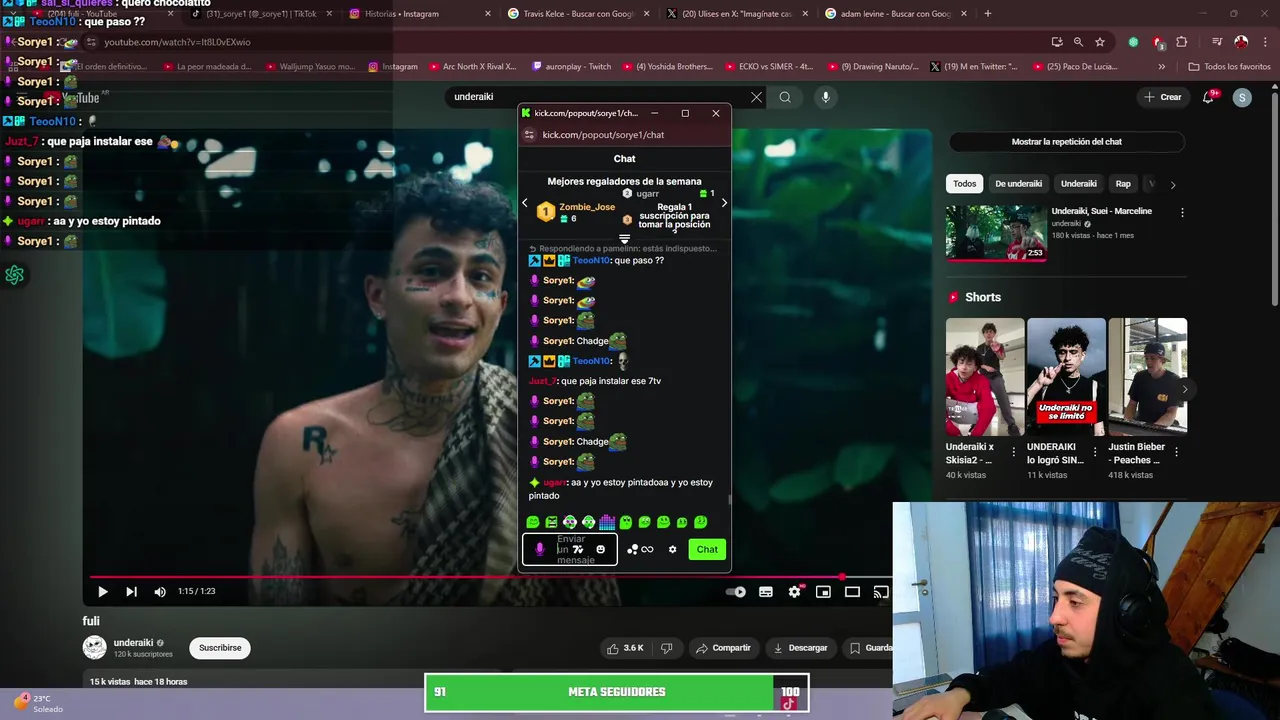This screenshot has width=1280, height=720.
Task: Go to the previous gifter in Kick chat
Action: click(x=524, y=203)
